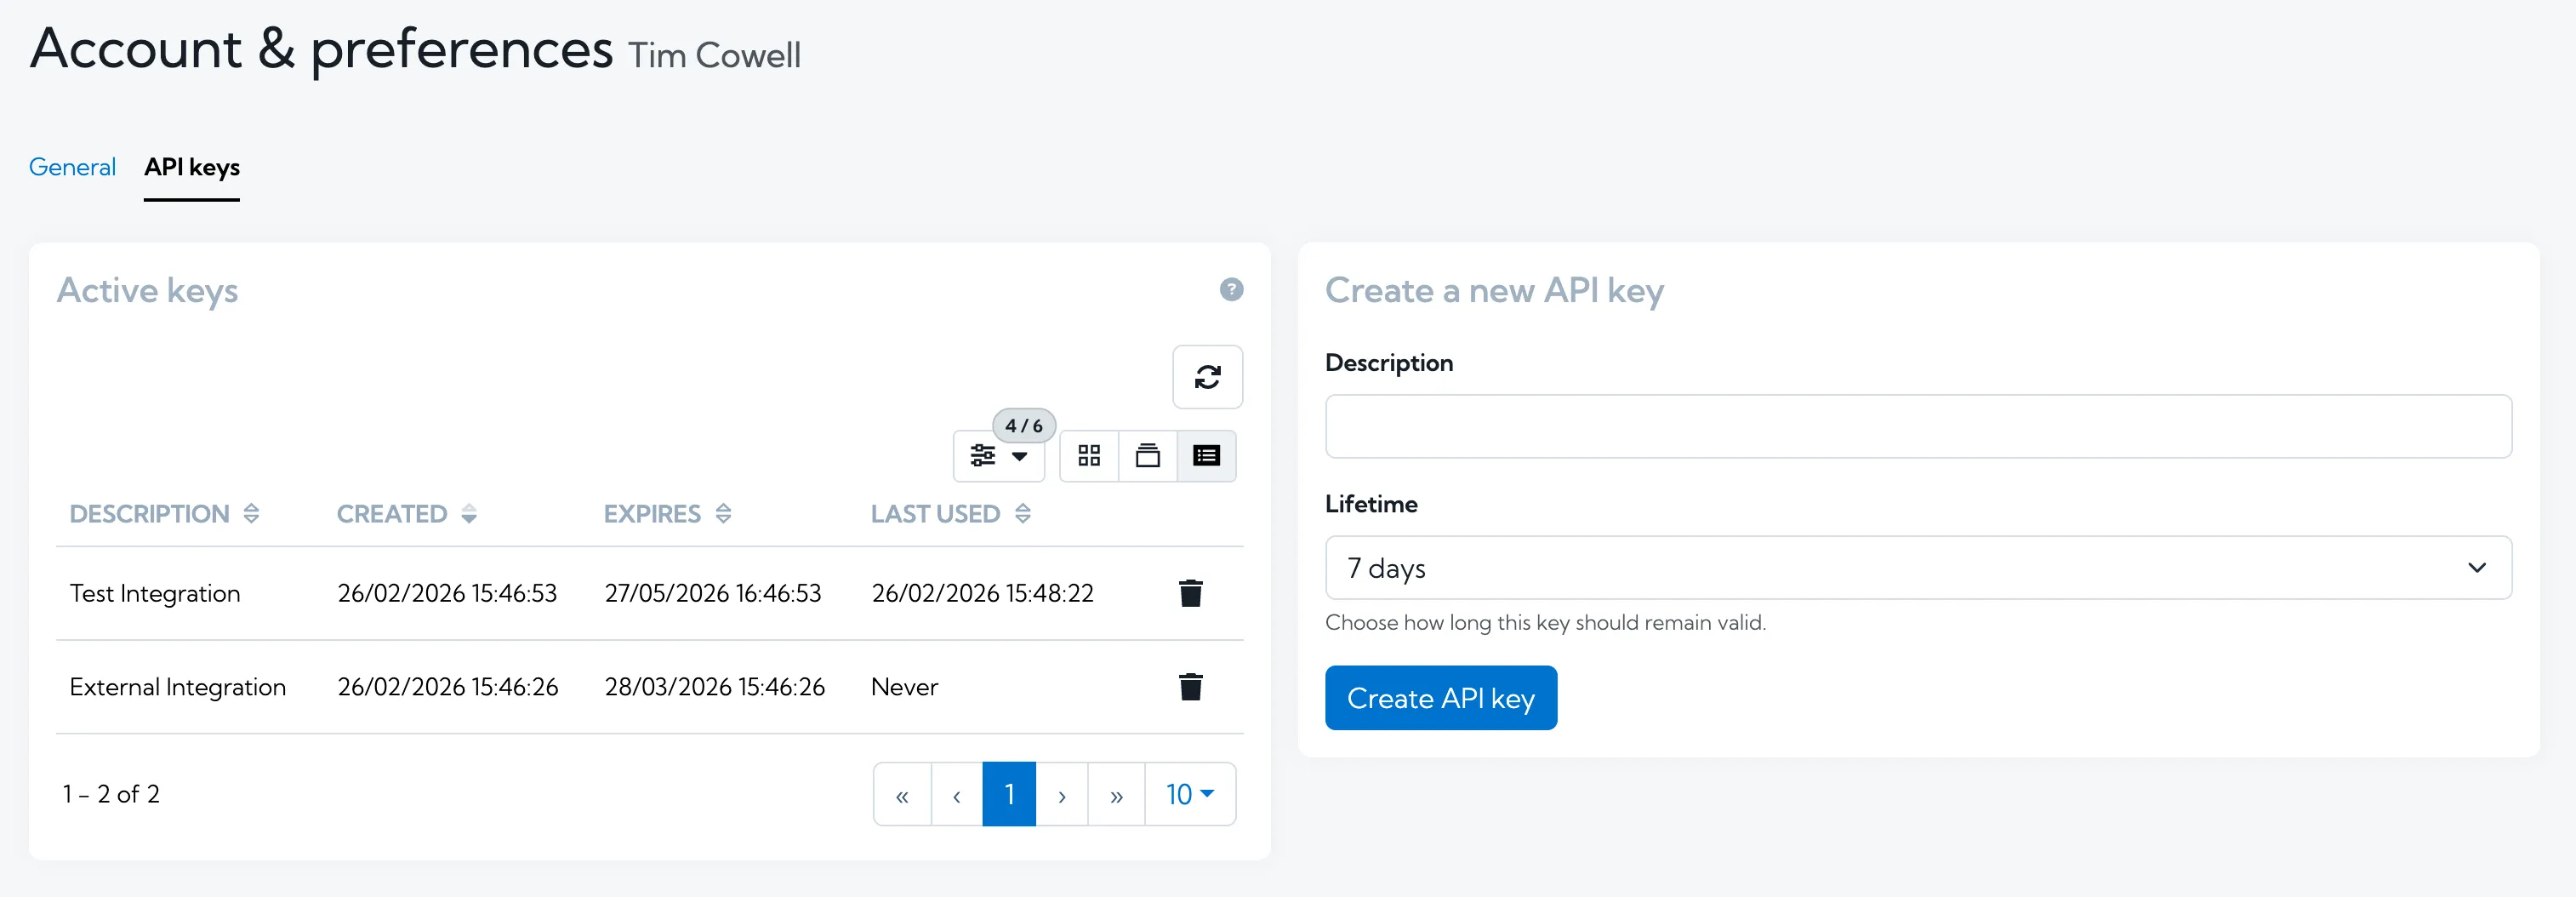Open the Active keys help tooltip
Image resolution: width=2576 pixels, height=897 pixels.
pyautogui.click(x=1231, y=291)
